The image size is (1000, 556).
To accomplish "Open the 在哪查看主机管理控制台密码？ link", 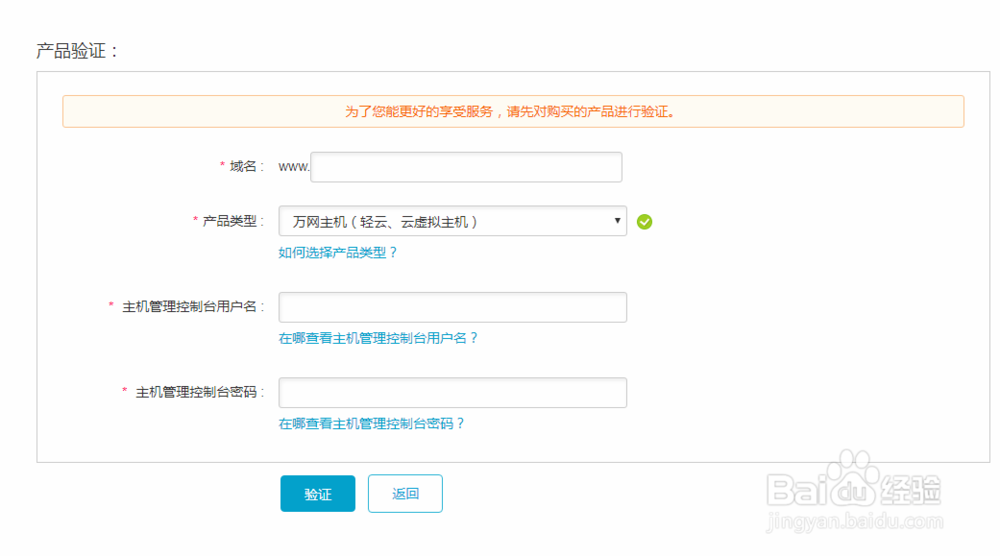I will point(371,423).
